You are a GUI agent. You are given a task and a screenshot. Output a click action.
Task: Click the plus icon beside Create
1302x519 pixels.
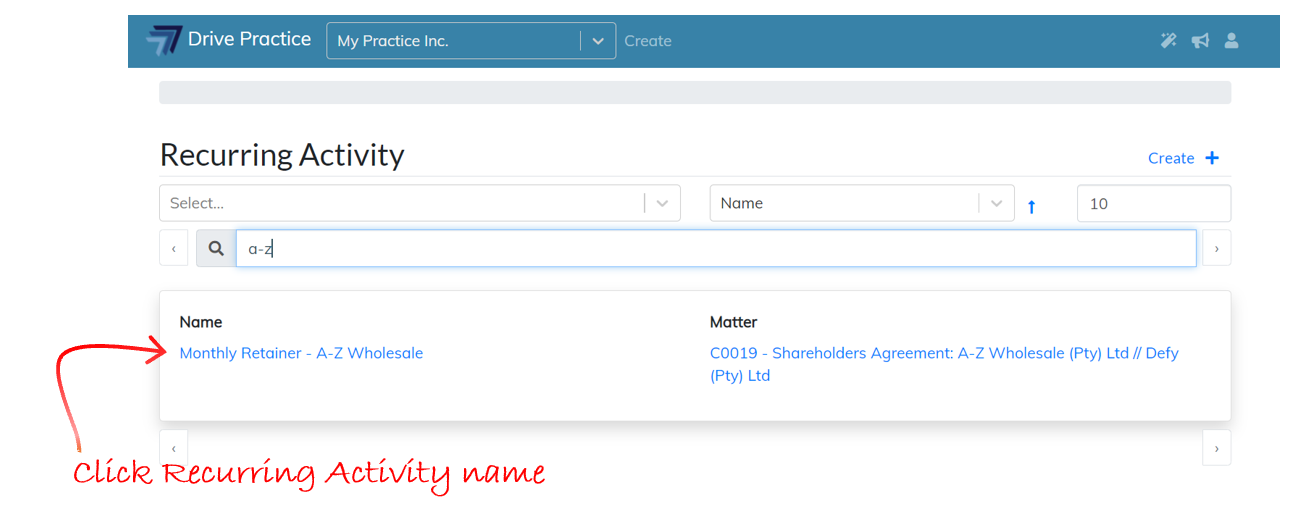click(1212, 158)
